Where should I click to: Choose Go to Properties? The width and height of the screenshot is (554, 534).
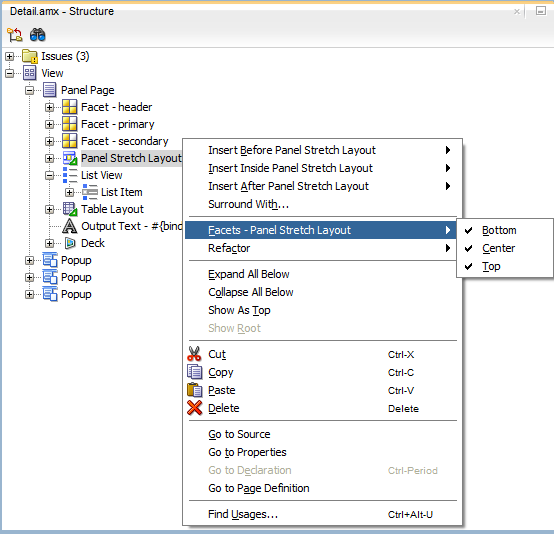(322, 452)
